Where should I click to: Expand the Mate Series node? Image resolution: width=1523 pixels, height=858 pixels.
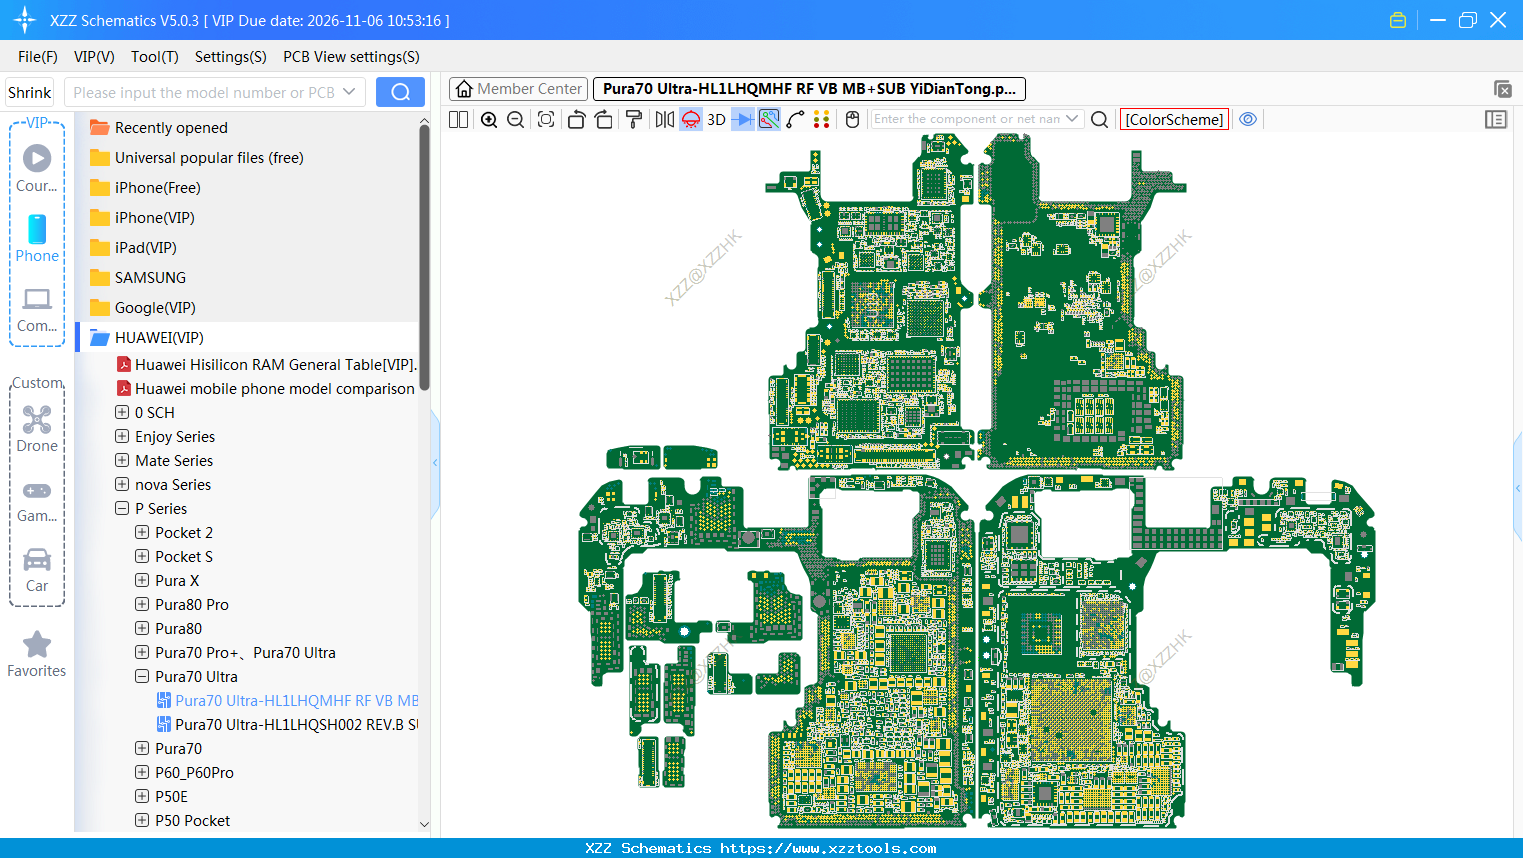pyautogui.click(x=122, y=460)
